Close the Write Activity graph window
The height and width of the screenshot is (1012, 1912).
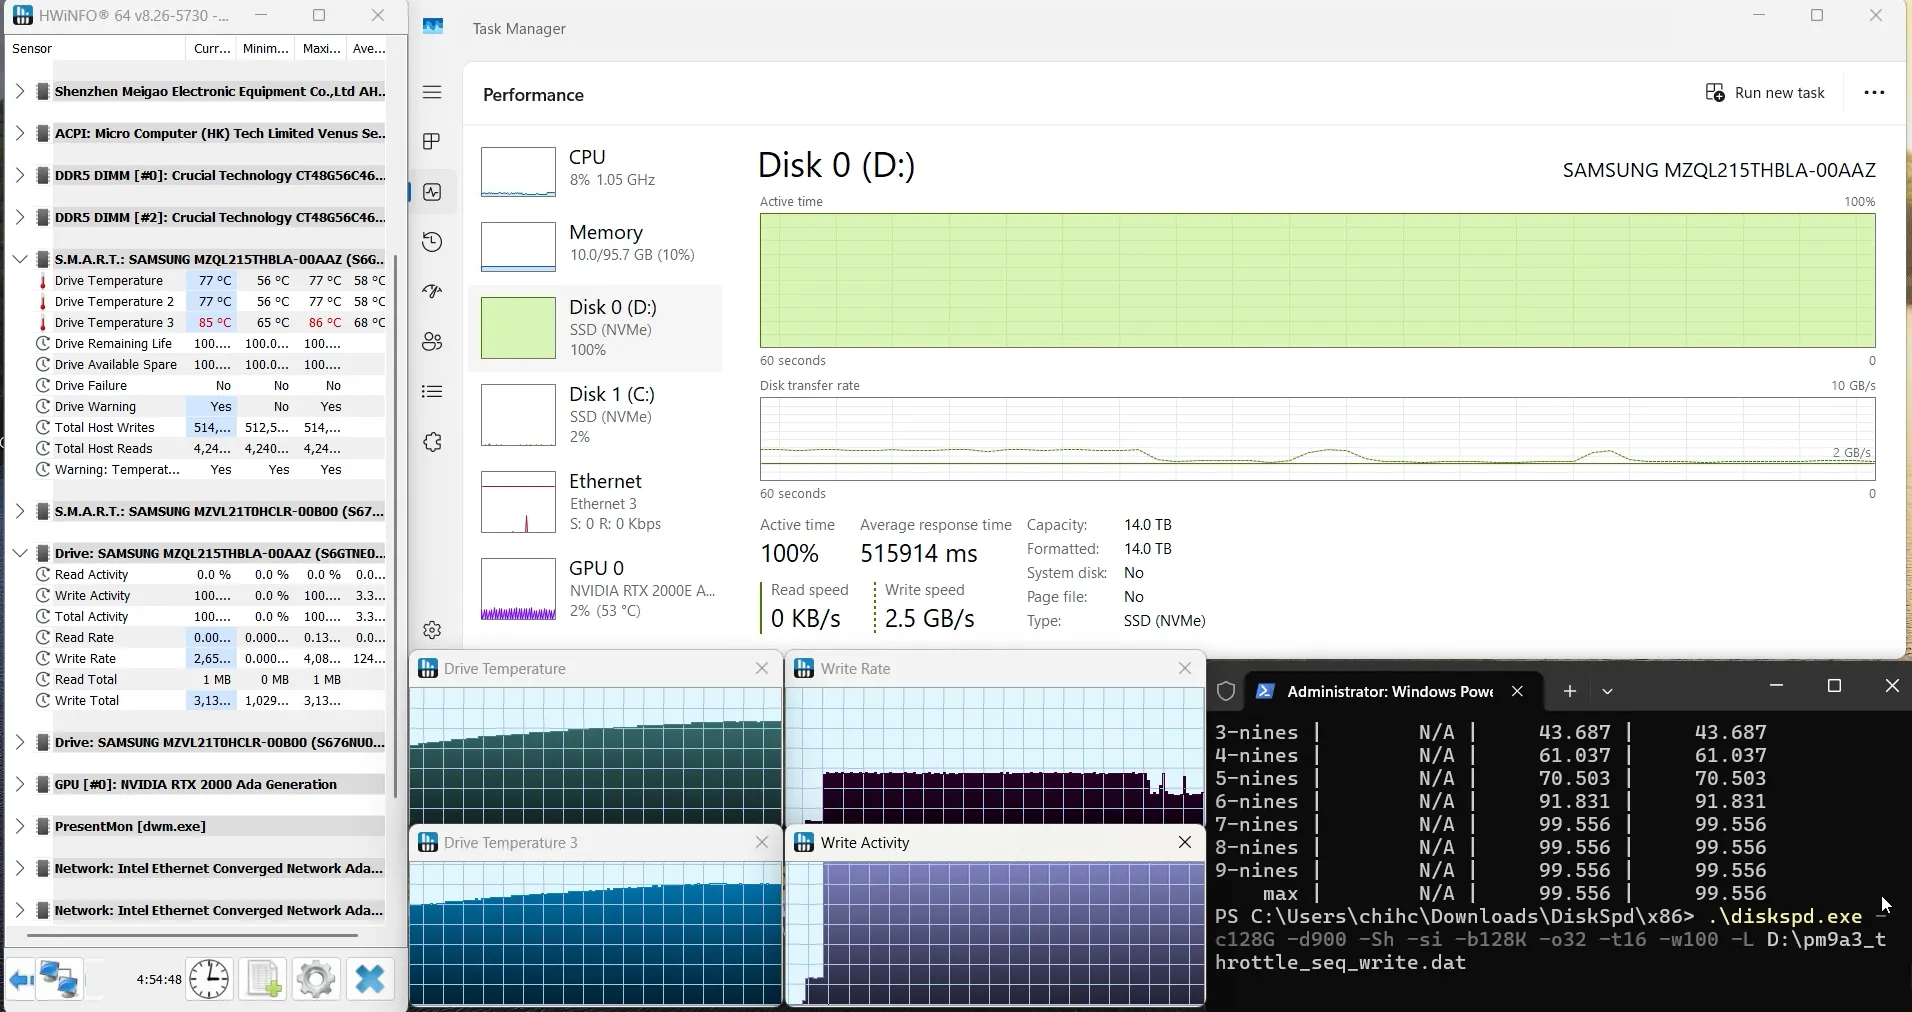pyautogui.click(x=1185, y=843)
